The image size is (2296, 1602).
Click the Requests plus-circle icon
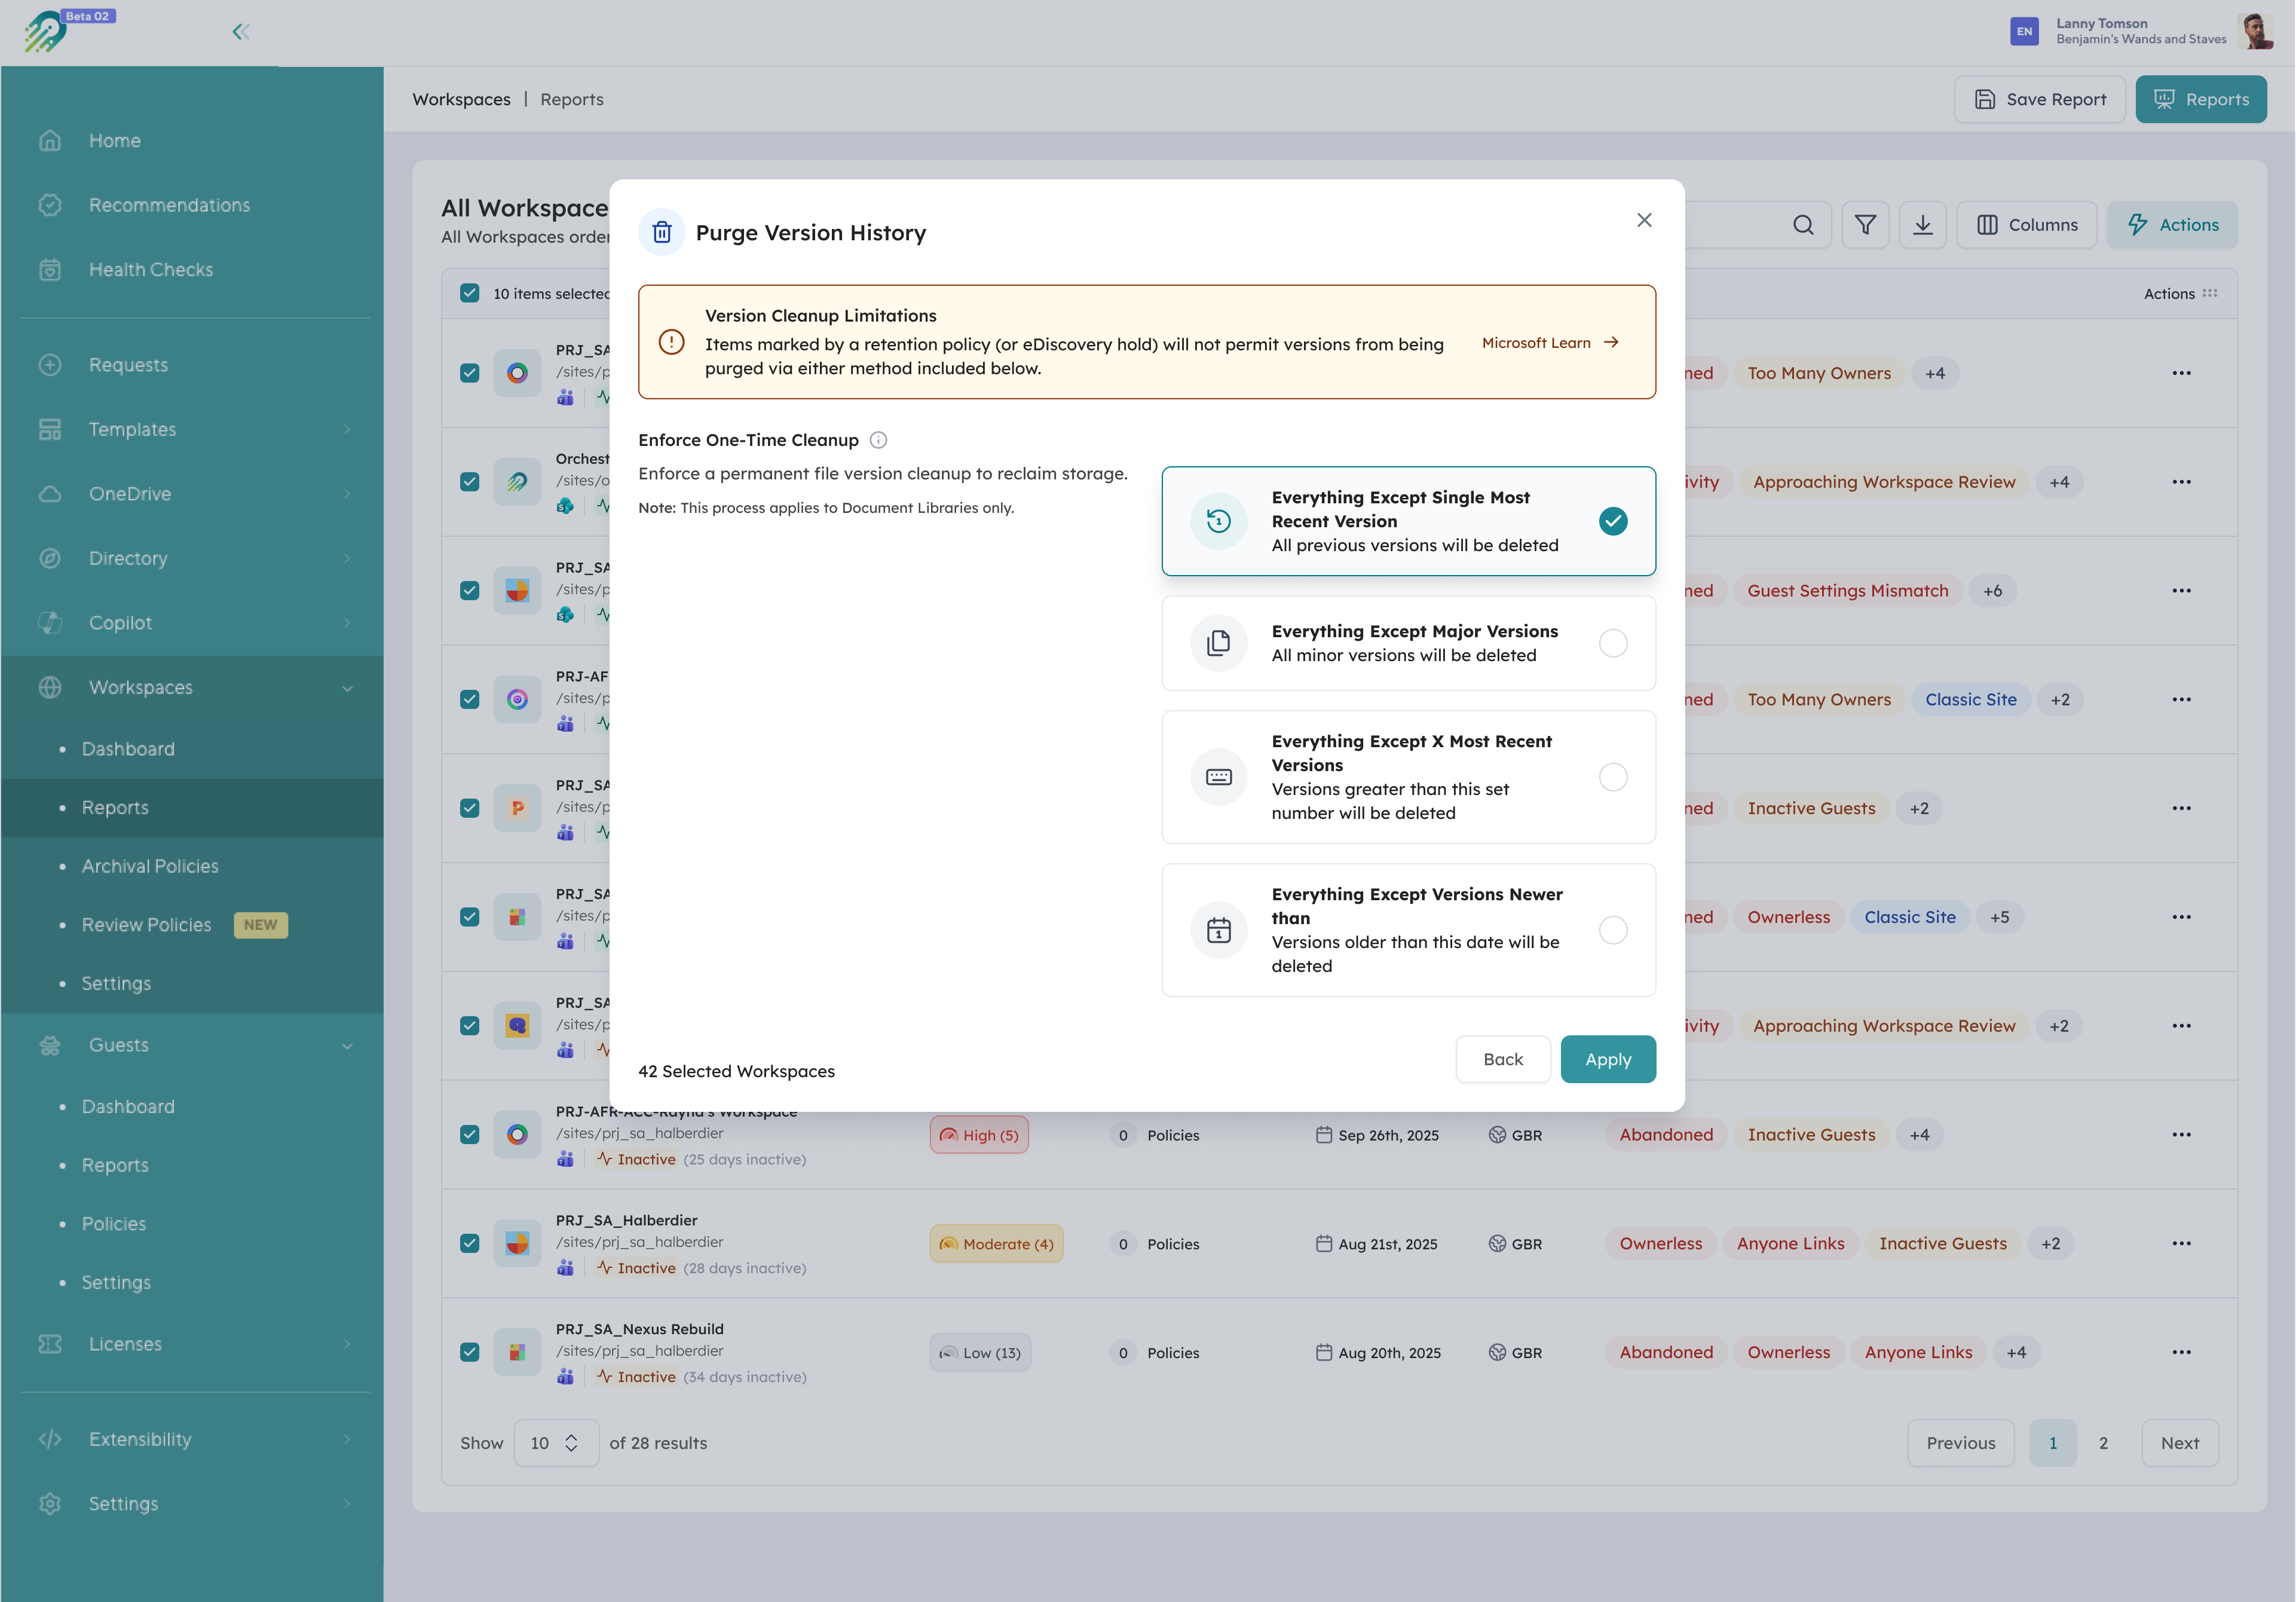(x=50, y=365)
